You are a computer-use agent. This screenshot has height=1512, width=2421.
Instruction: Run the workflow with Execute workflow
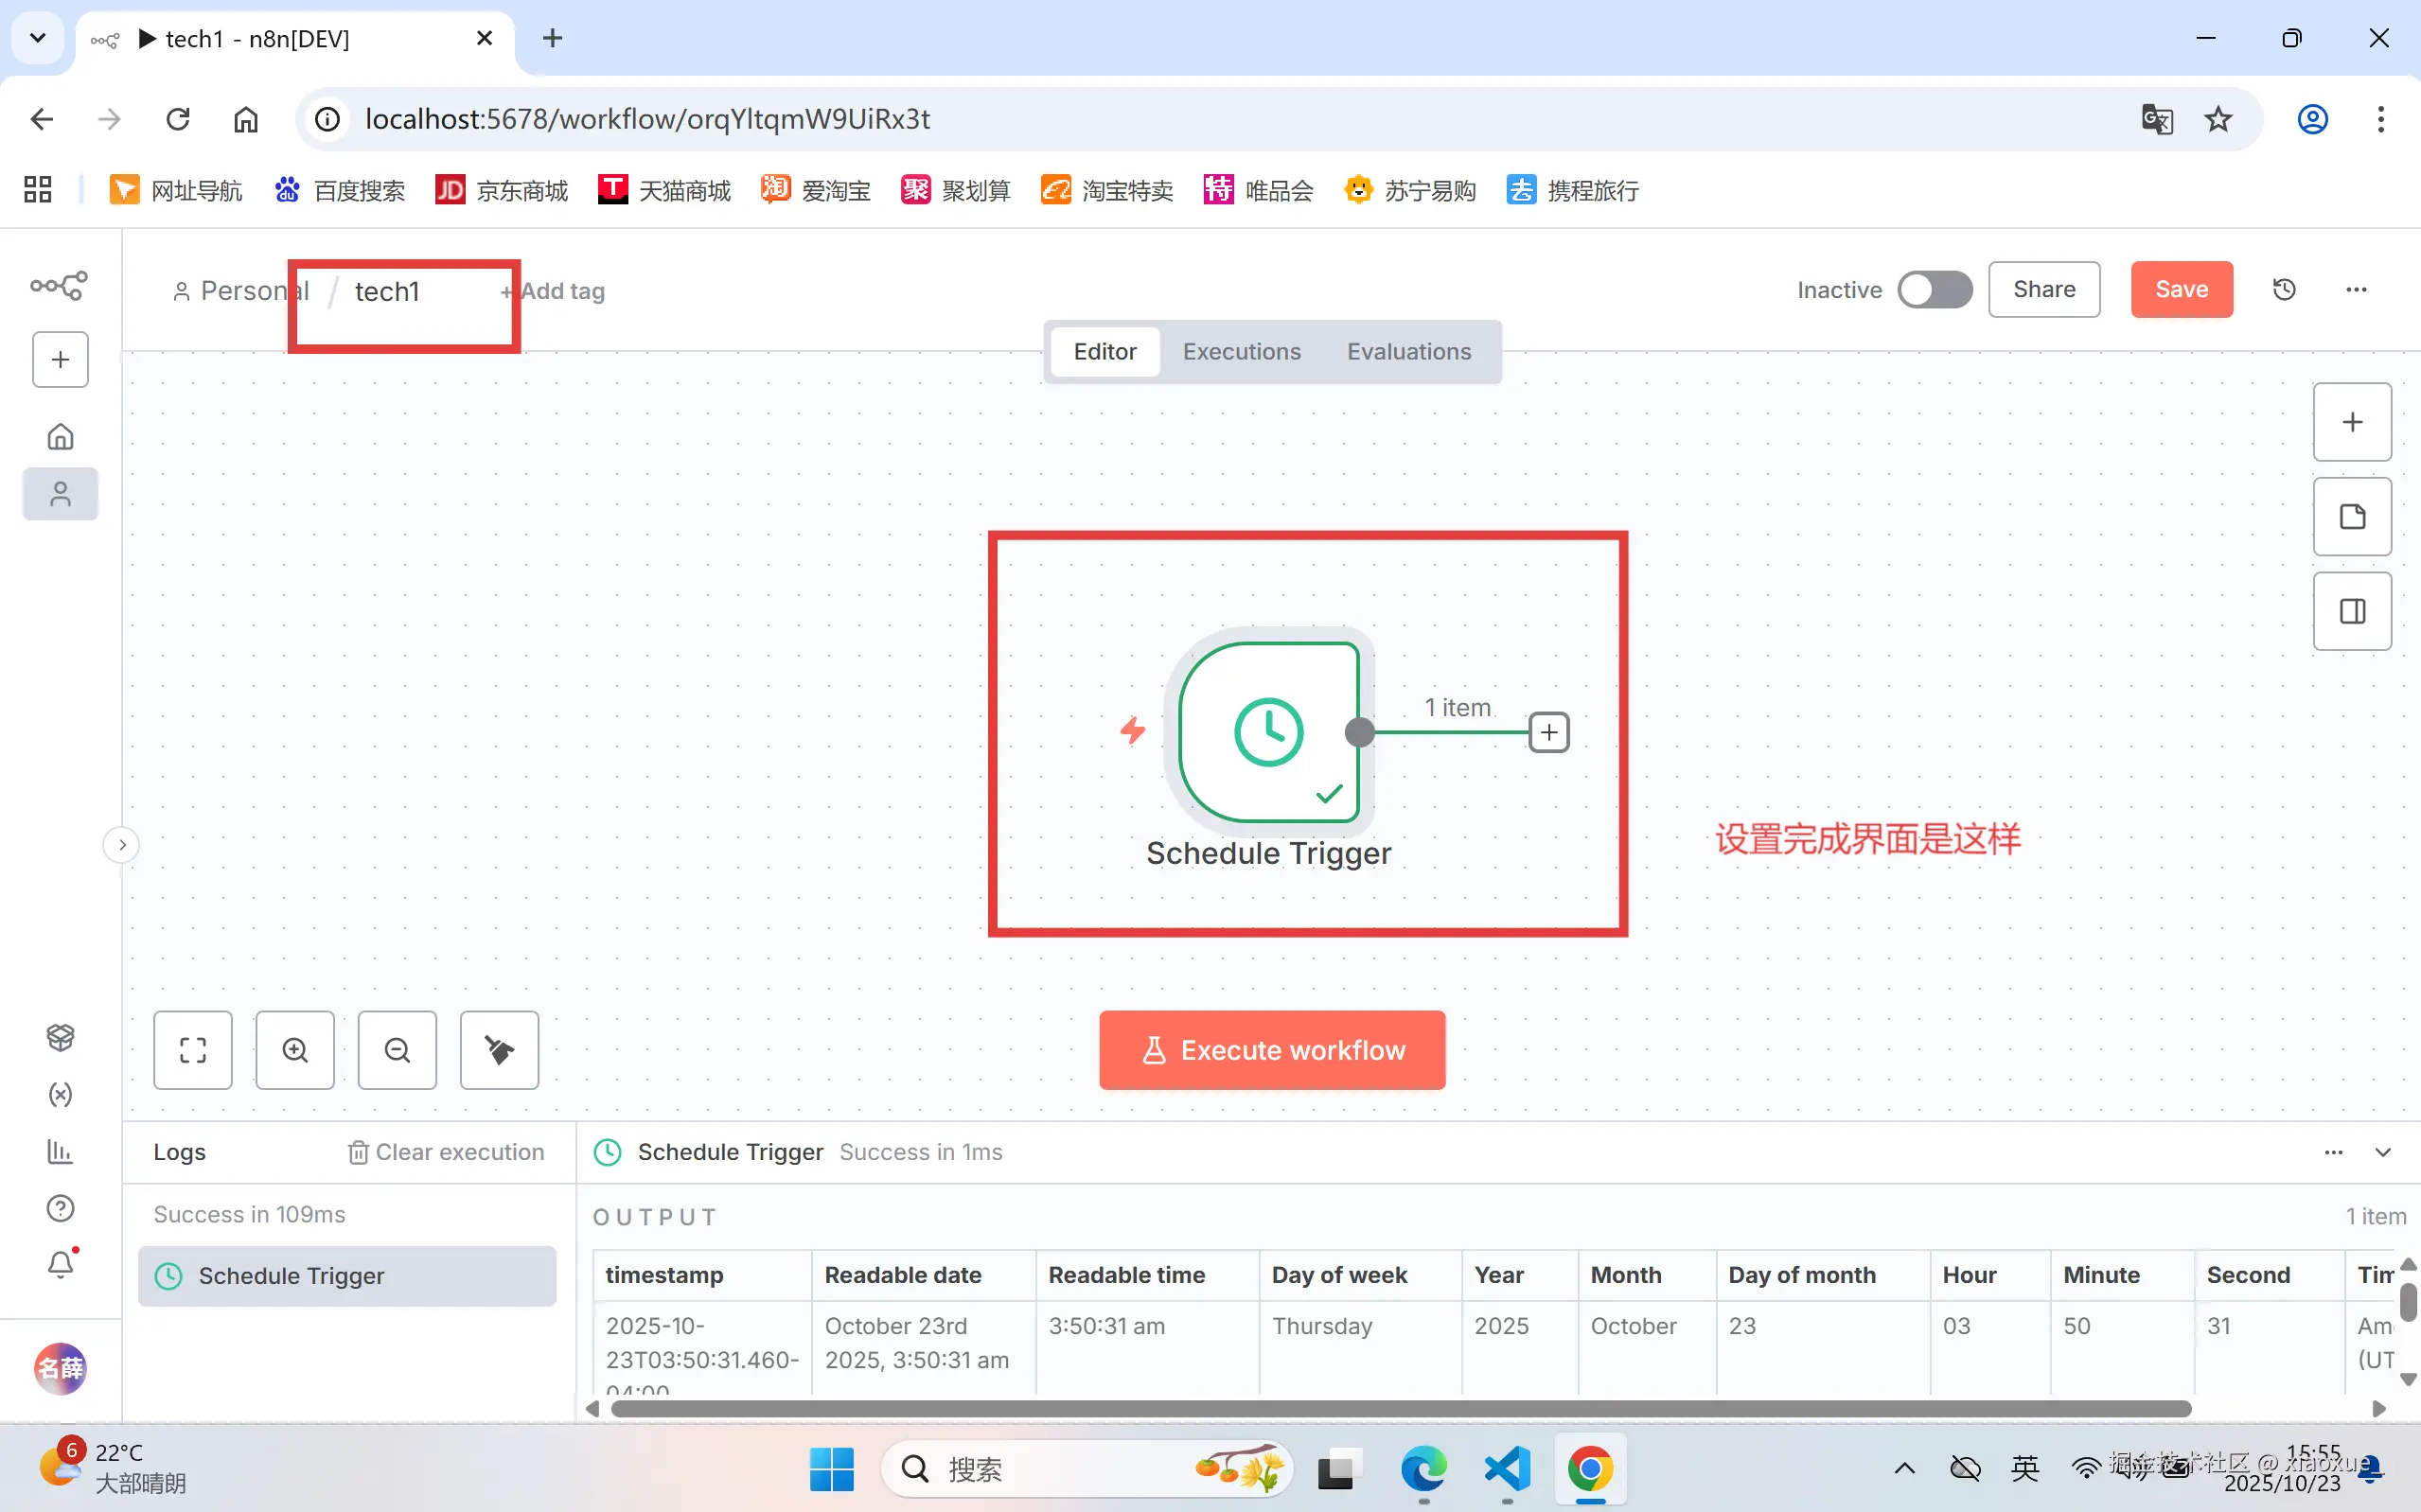(1271, 1050)
